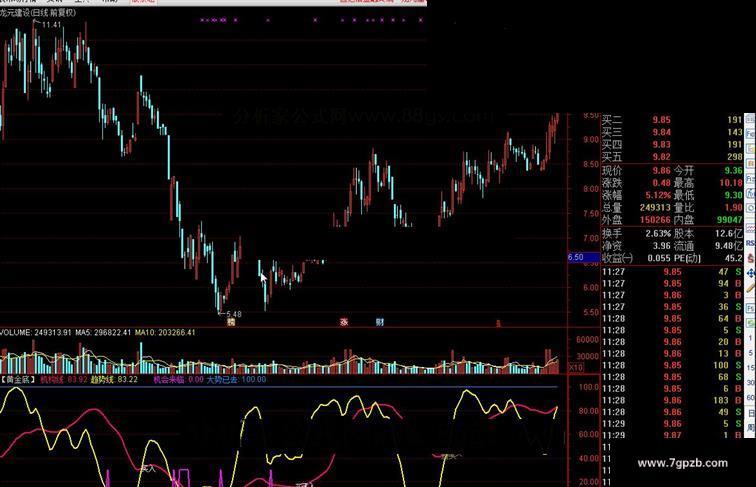756x487 pixels.
Task: Click the 今开 9.36 value
Action: click(733, 170)
